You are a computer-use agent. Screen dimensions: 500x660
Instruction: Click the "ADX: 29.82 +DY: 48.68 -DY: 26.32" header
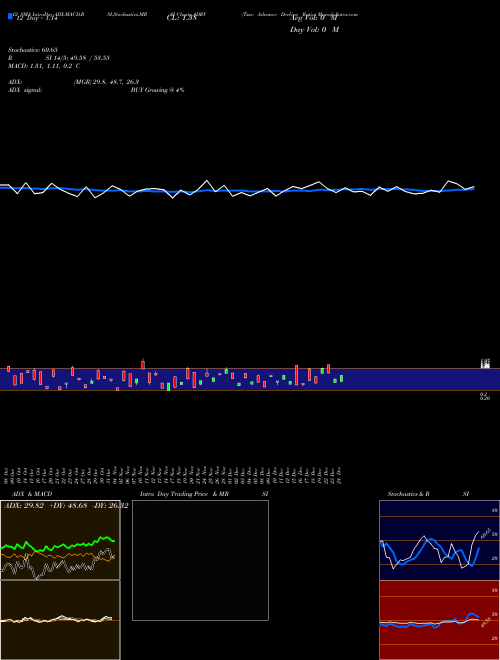[x=66, y=506]
